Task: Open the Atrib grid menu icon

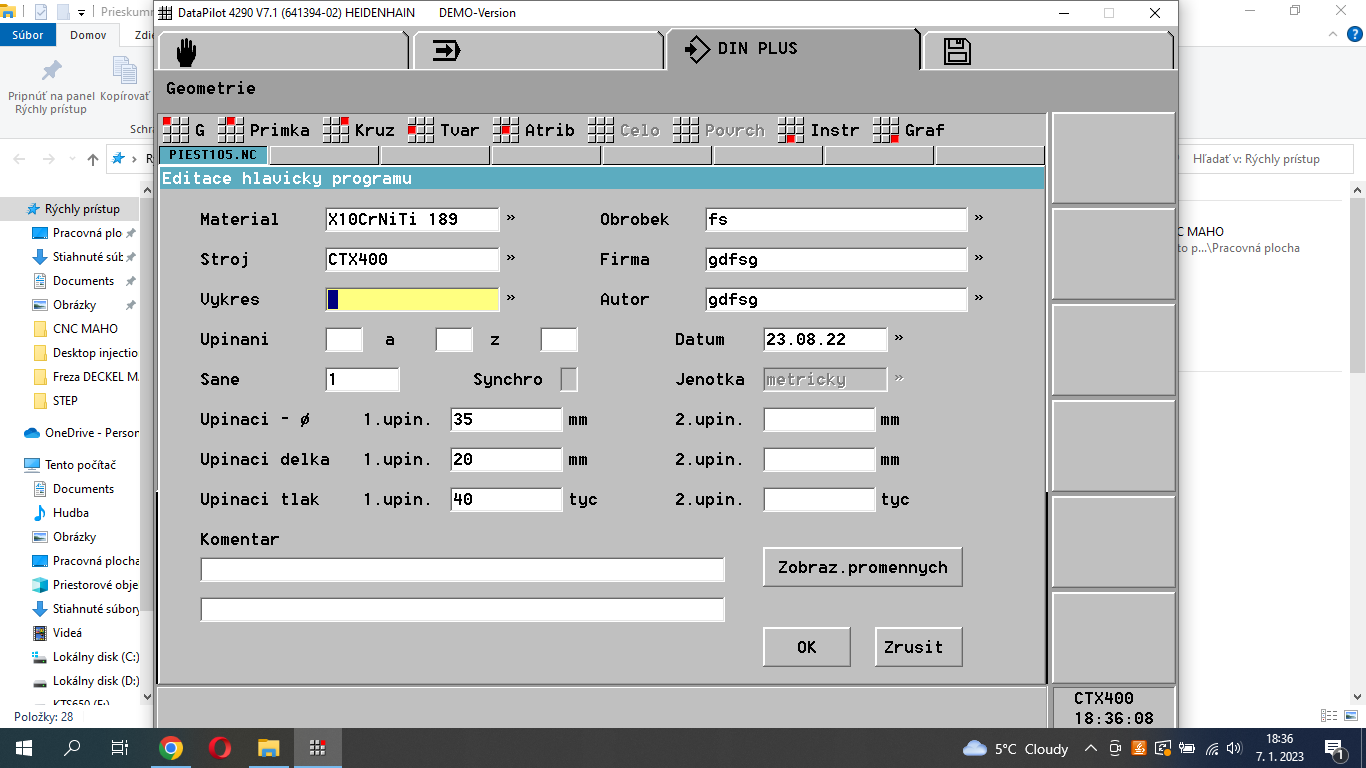Action: pyautogui.click(x=506, y=130)
